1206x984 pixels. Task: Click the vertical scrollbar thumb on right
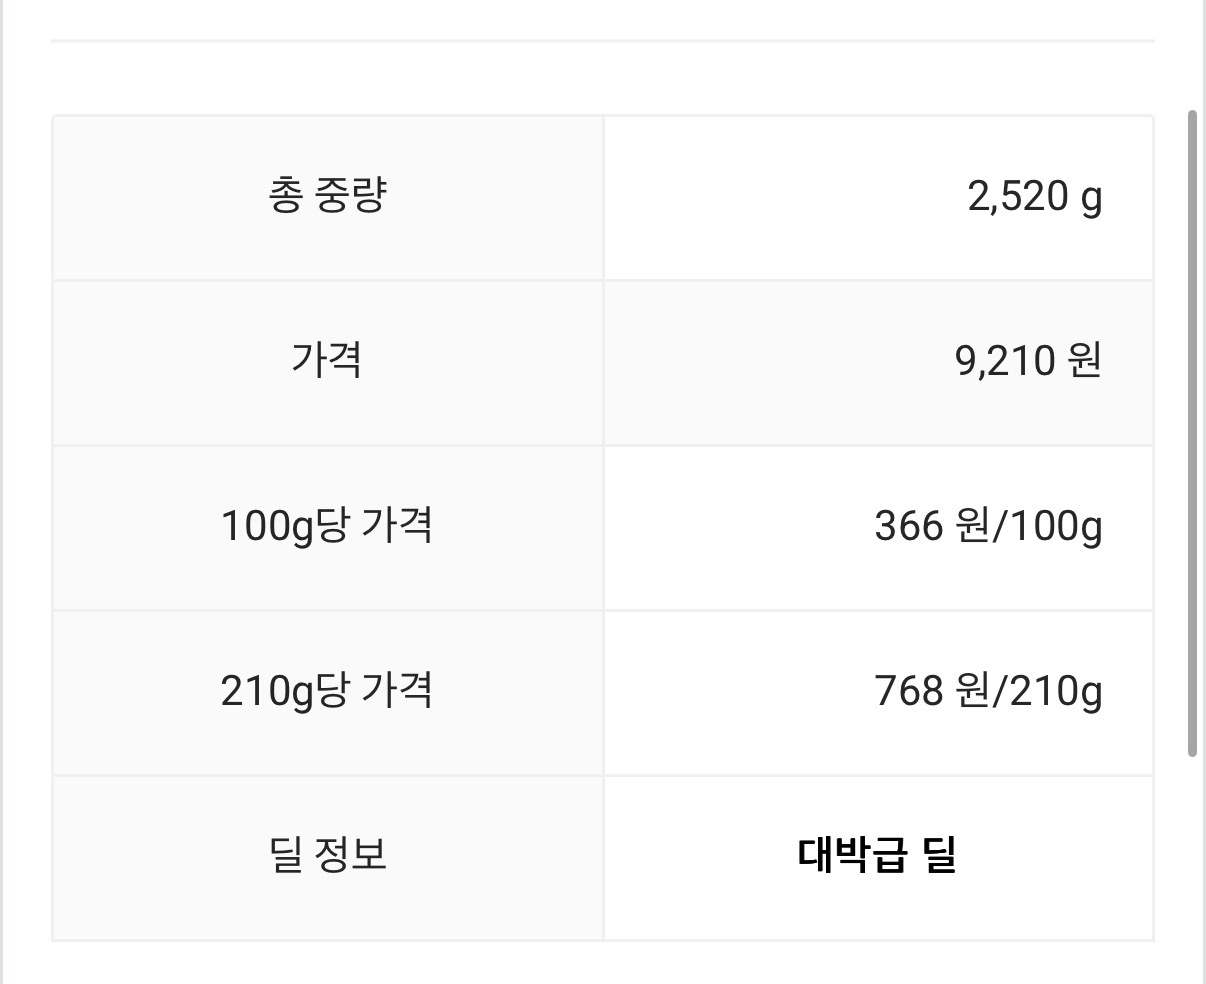tap(1192, 433)
